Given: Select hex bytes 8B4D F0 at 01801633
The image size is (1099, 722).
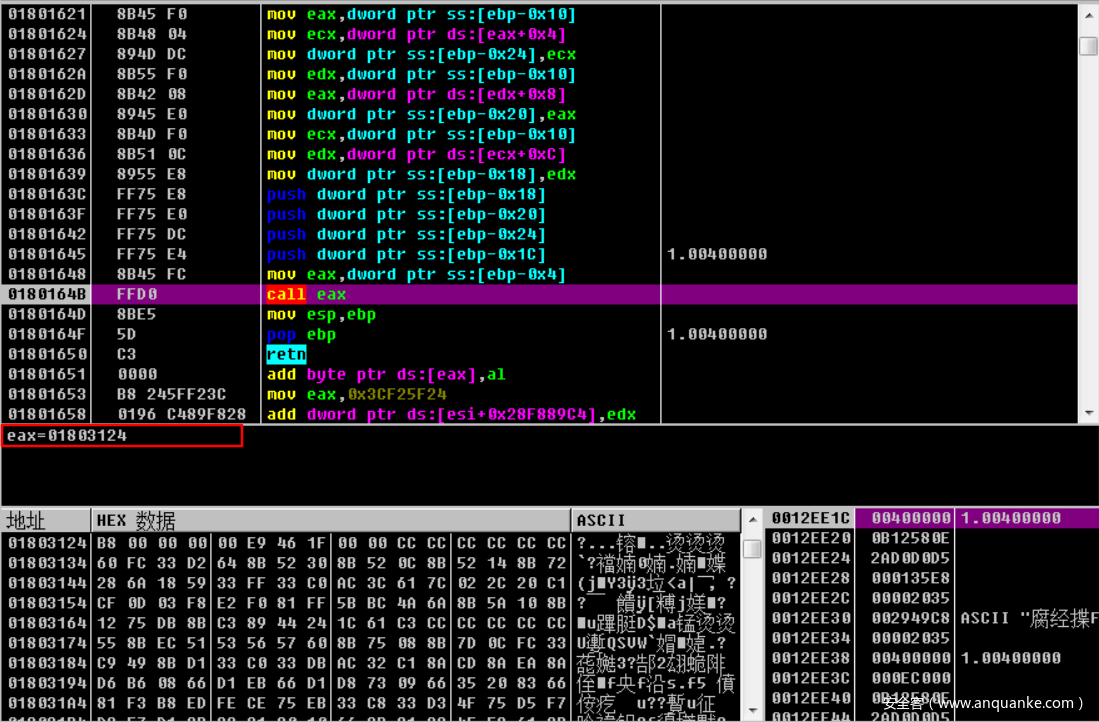Looking at the screenshot, I should point(151,134).
